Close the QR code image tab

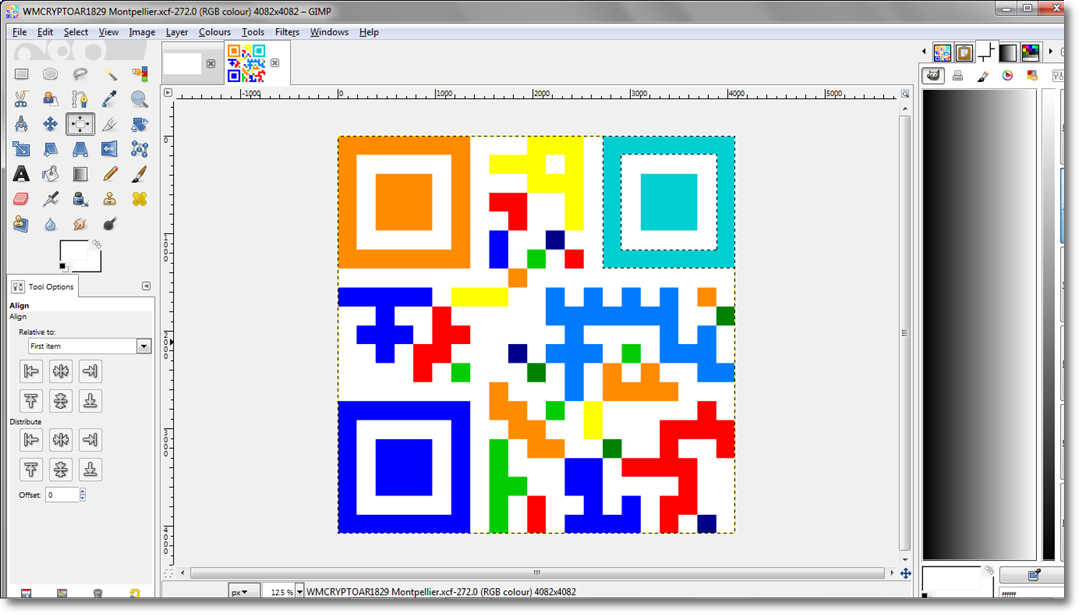(275, 63)
